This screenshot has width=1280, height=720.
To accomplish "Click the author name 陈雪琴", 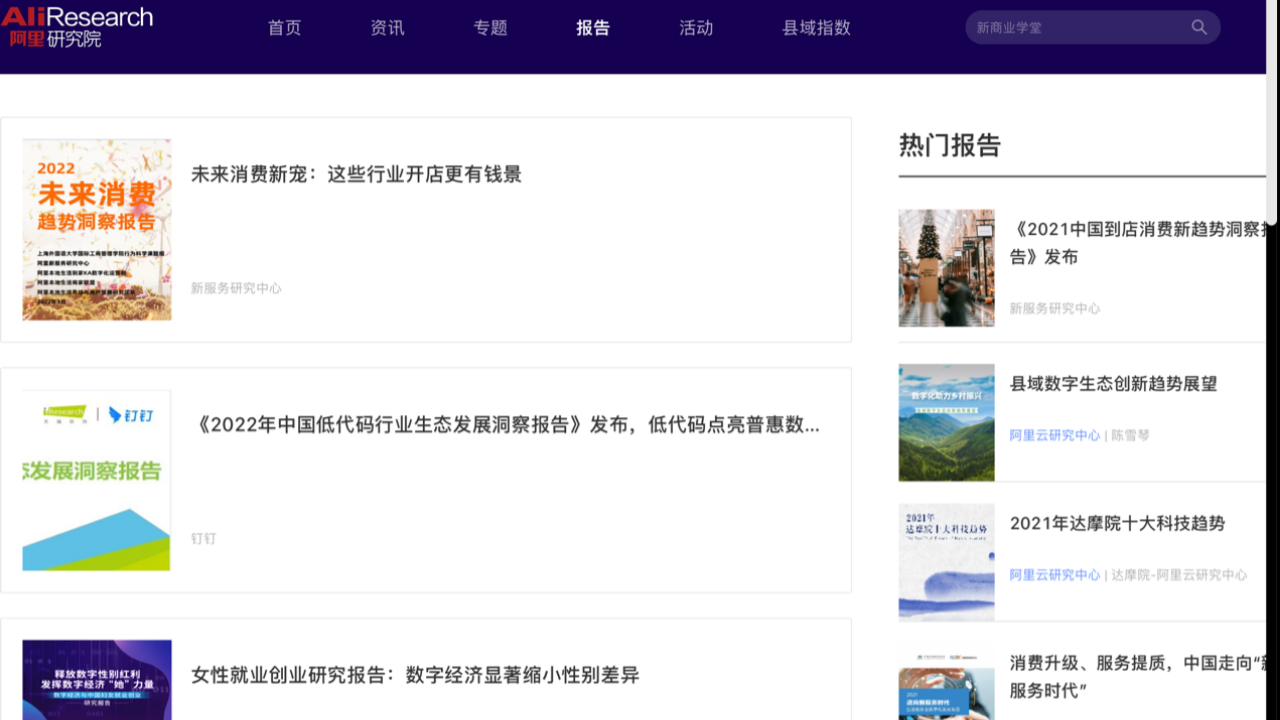I will pos(1130,436).
